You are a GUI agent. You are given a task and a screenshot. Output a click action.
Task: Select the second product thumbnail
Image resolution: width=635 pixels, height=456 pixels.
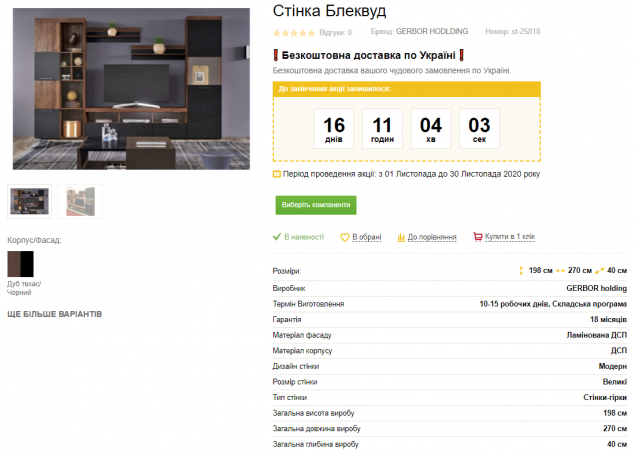click(80, 202)
